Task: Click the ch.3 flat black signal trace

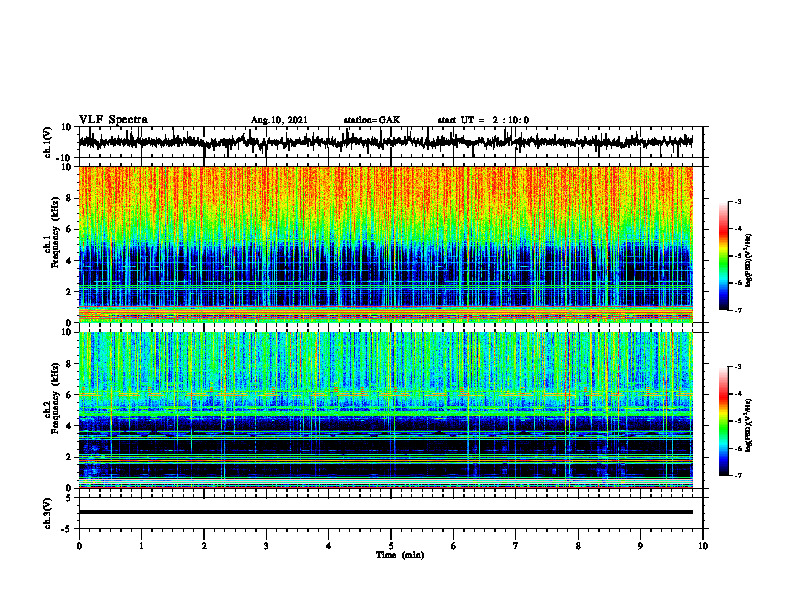Action: point(385,512)
